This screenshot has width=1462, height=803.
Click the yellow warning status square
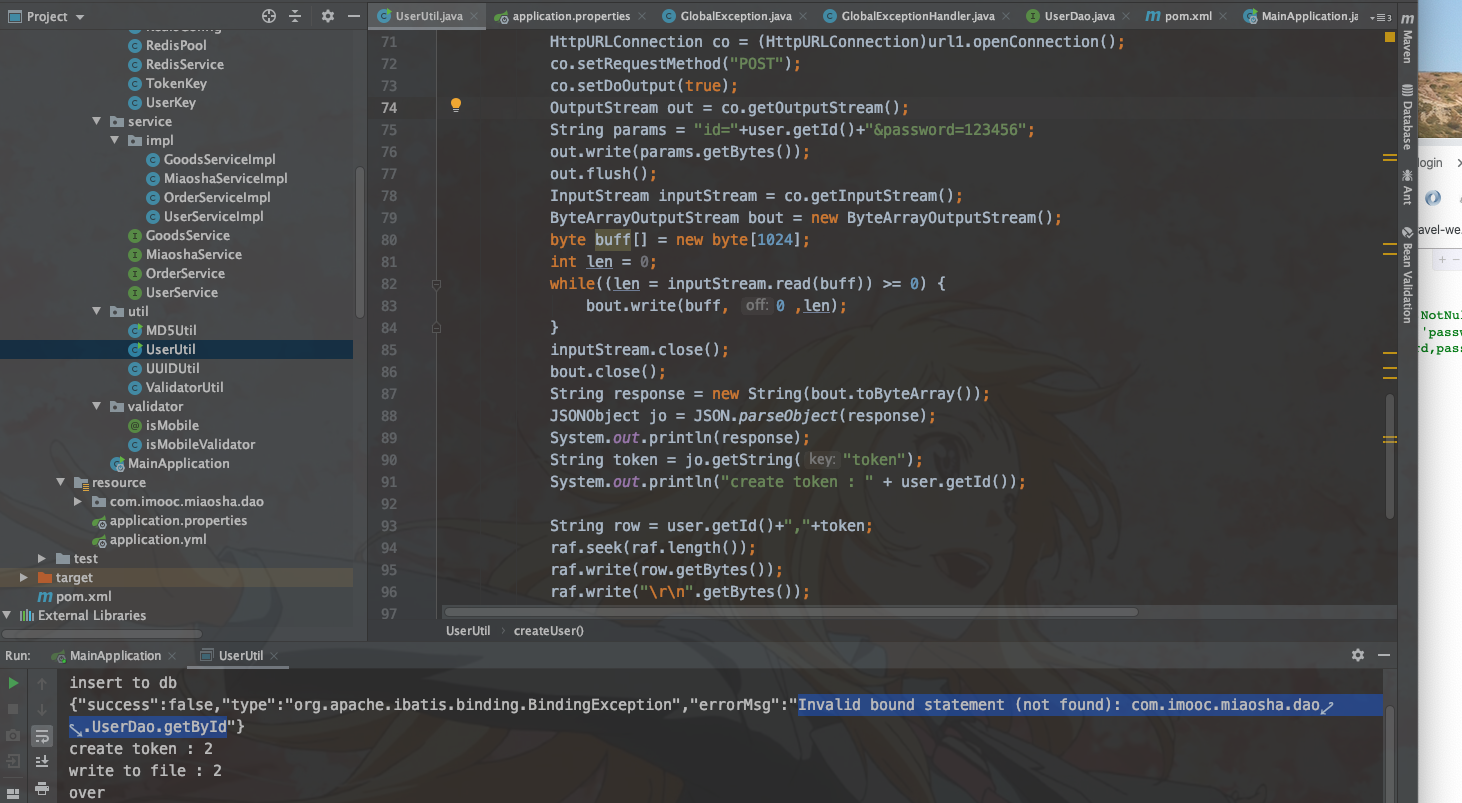(1389, 37)
